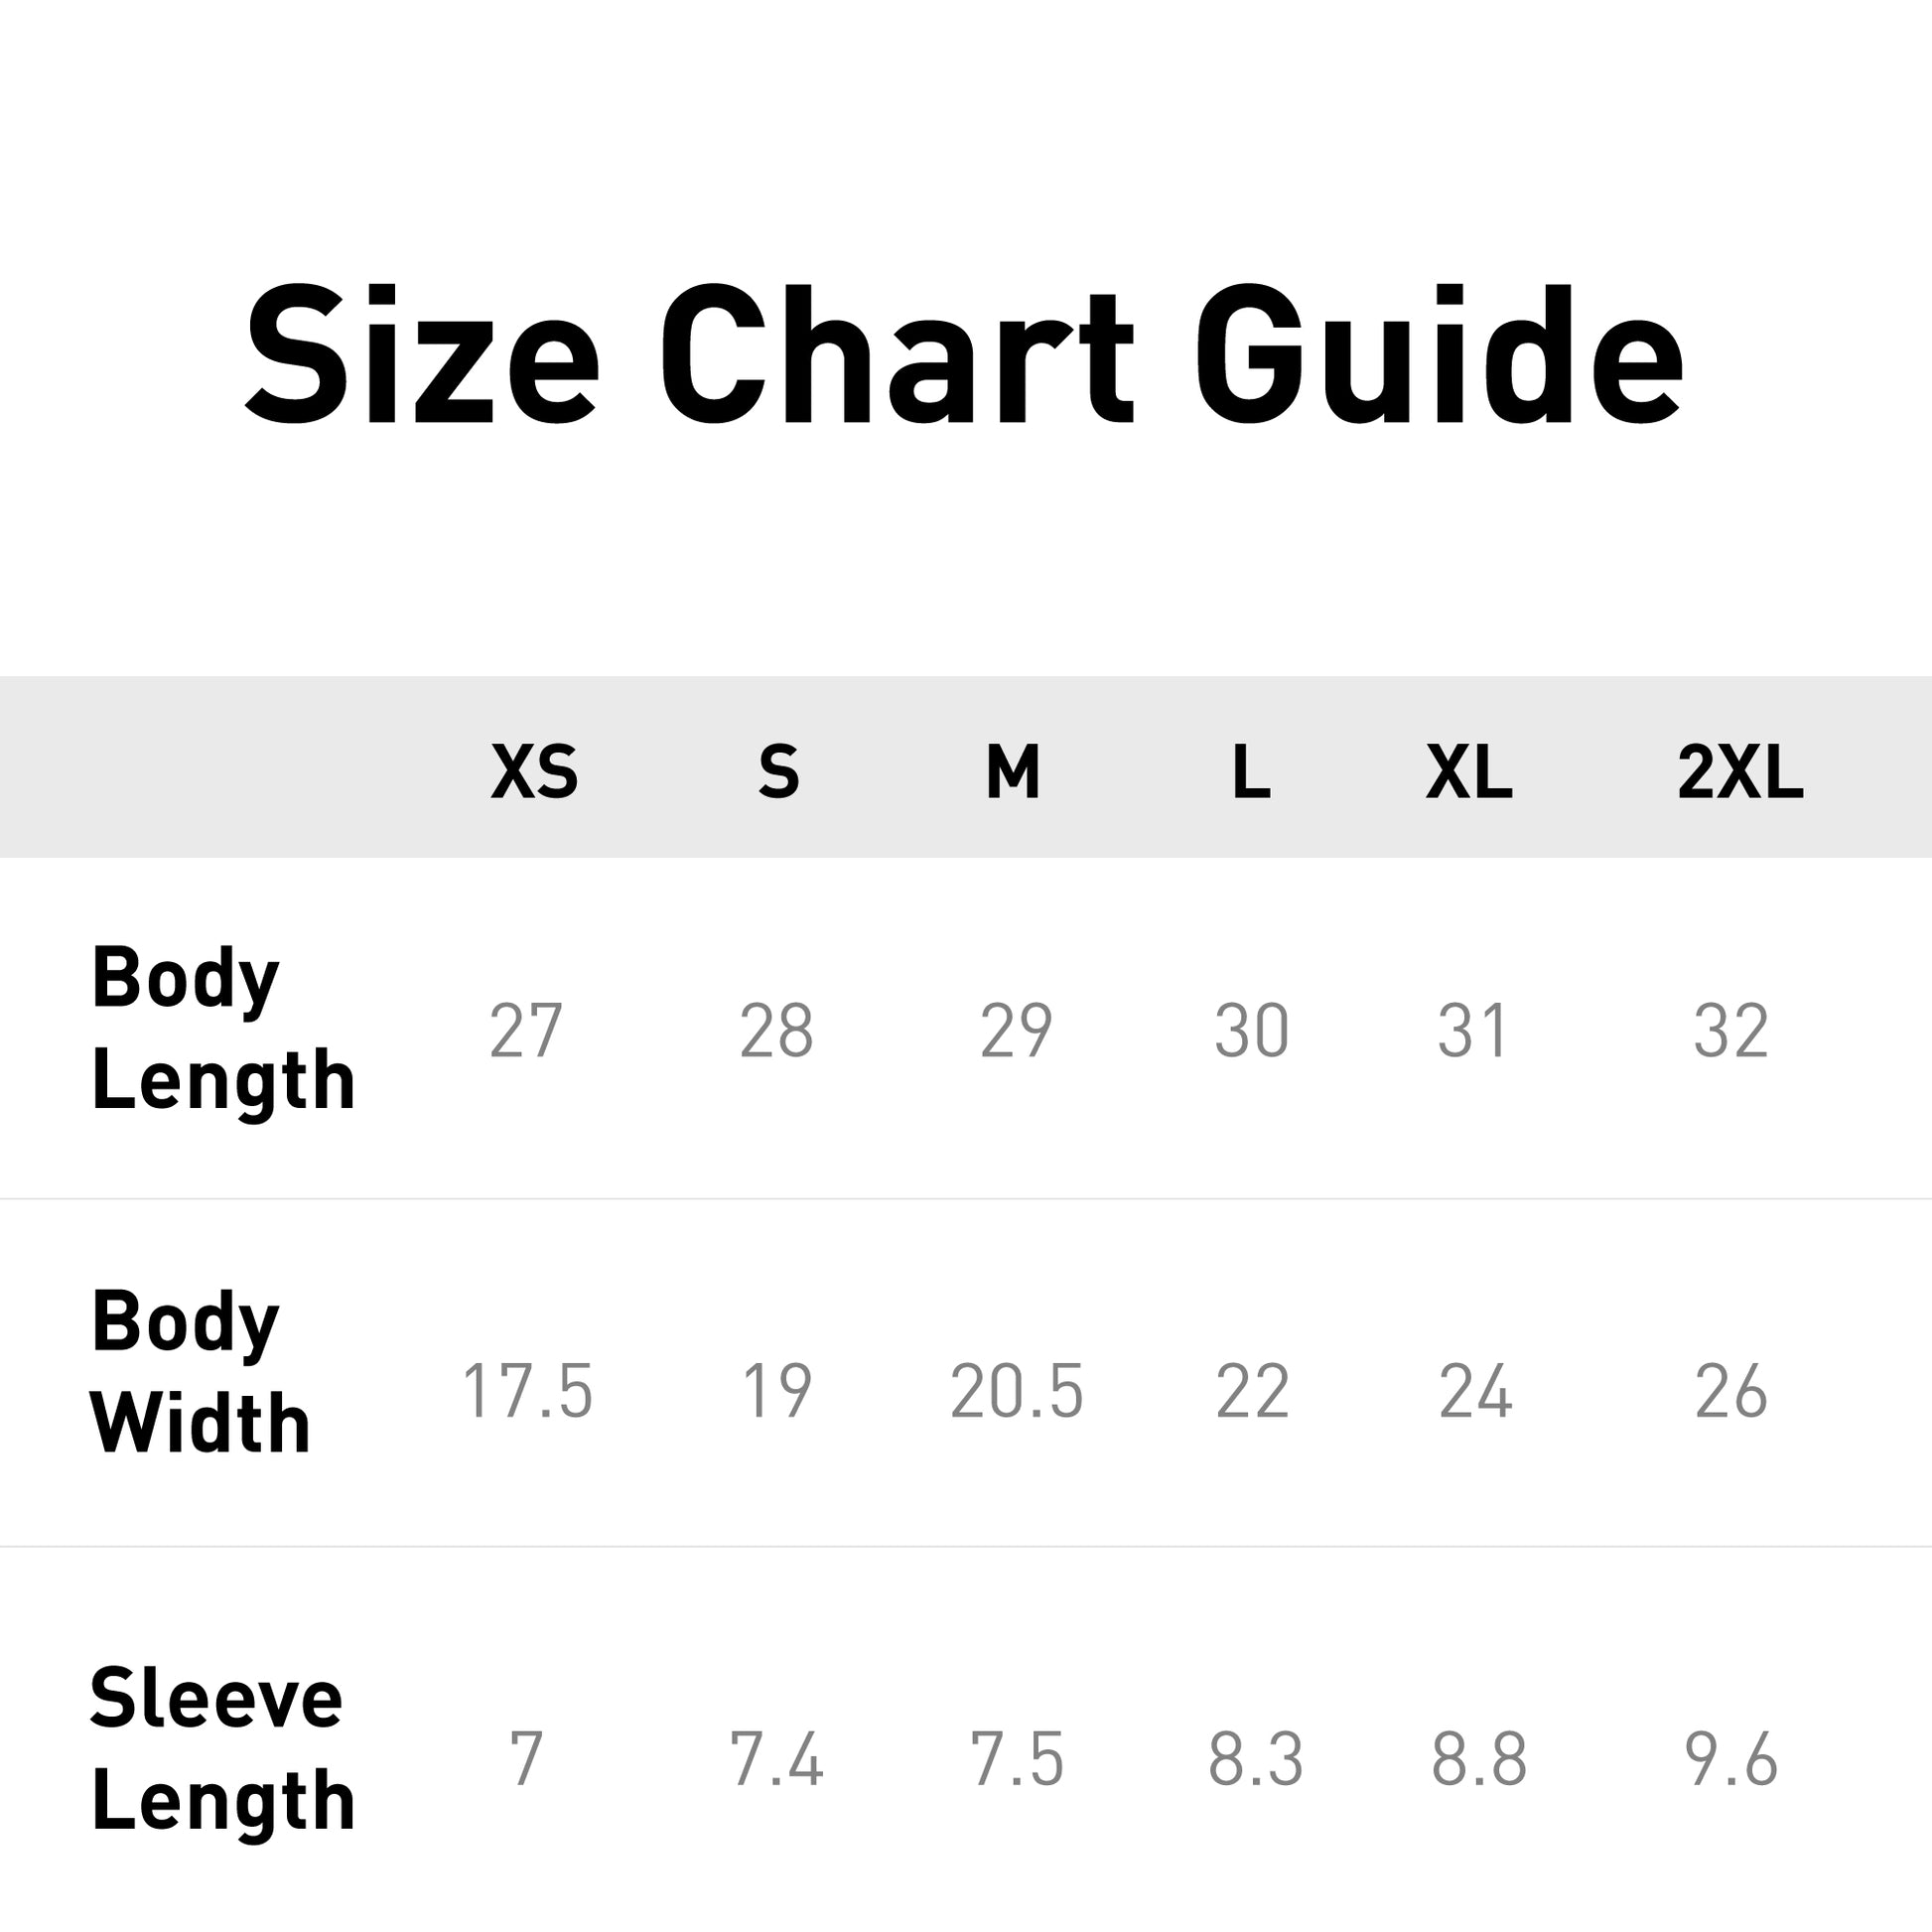Viewport: 1932px width, 1932px height.
Task: Click the M body width value 20.5
Action: tap(1016, 1391)
